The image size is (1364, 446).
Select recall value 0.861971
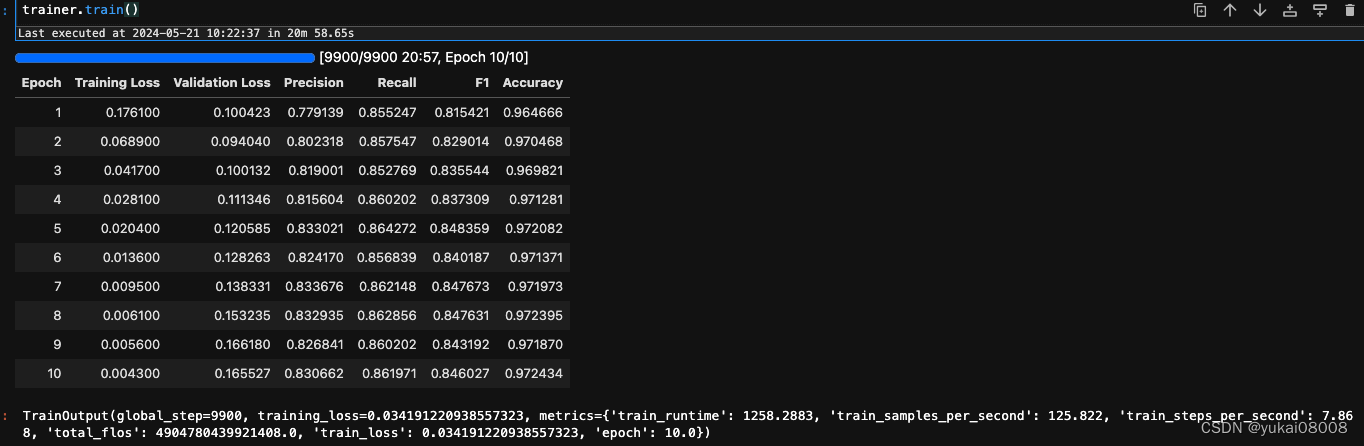tap(389, 373)
